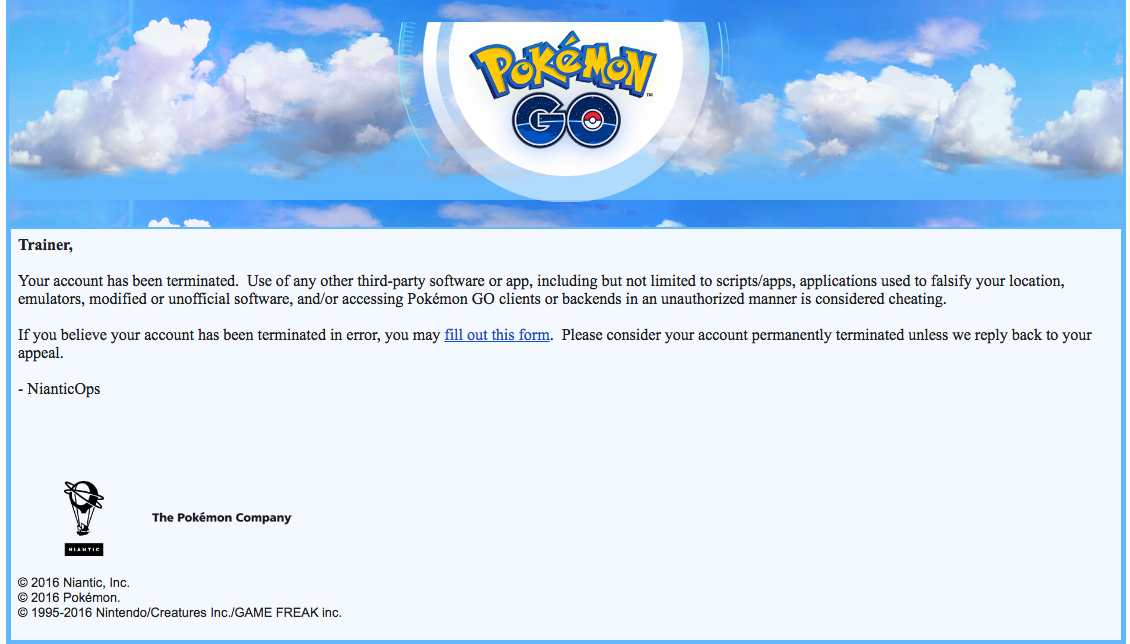Click the word 'cheating' ending the first paragraph
The image size is (1130, 644).
pyautogui.click(x=915, y=299)
